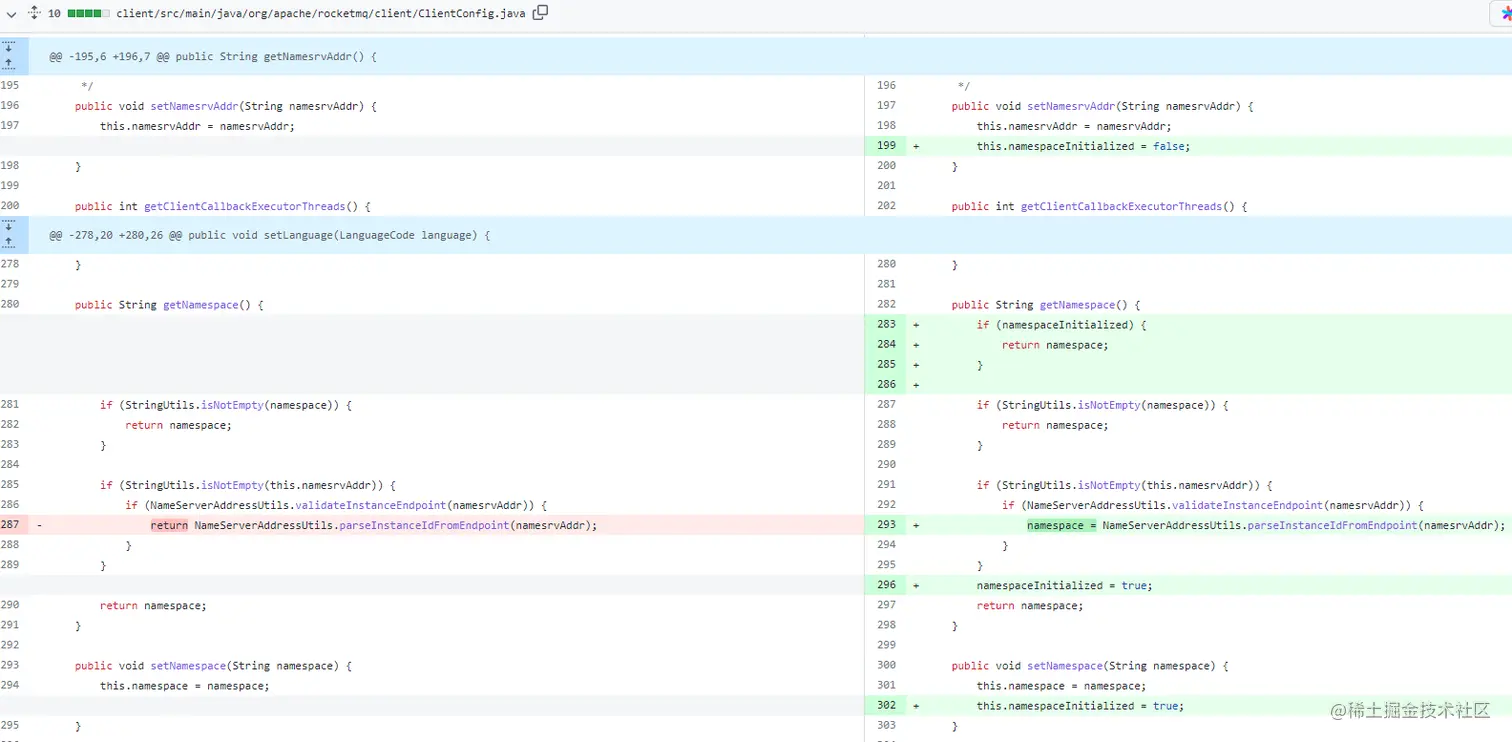Screen dimensions: 1512x742
Task: Click the changed lines count '10'
Action: [54, 14]
